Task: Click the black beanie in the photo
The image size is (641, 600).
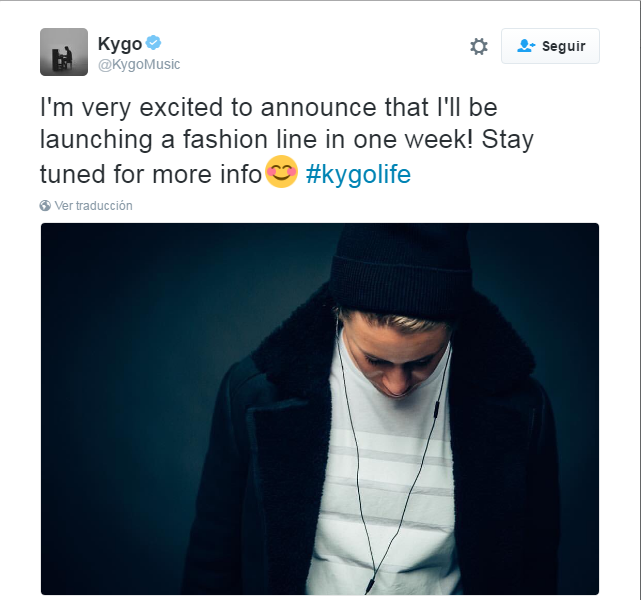Action: click(x=401, y=270)
